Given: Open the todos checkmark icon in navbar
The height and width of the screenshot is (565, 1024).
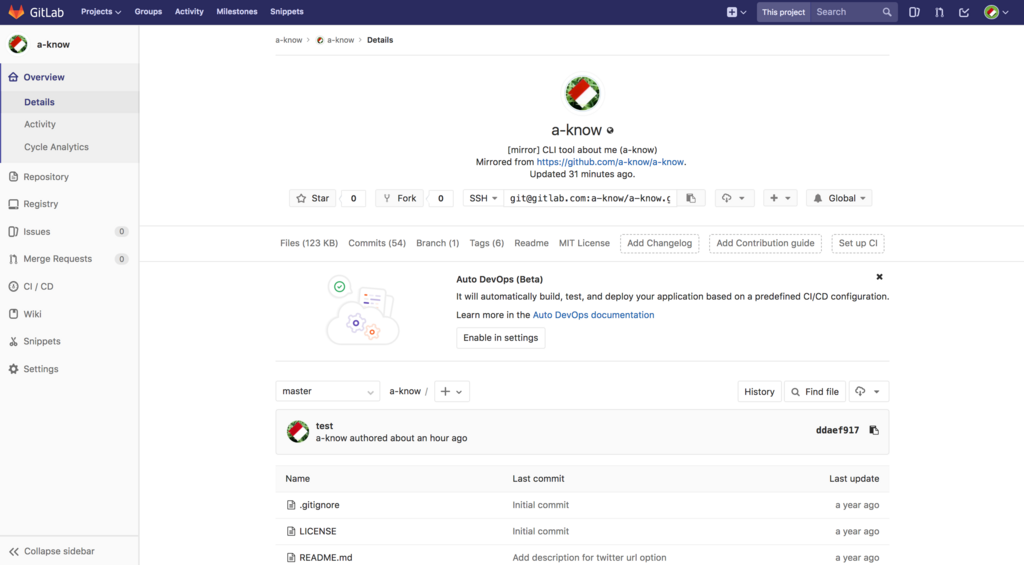Looking at the screenshot, I should click(964, 12).
